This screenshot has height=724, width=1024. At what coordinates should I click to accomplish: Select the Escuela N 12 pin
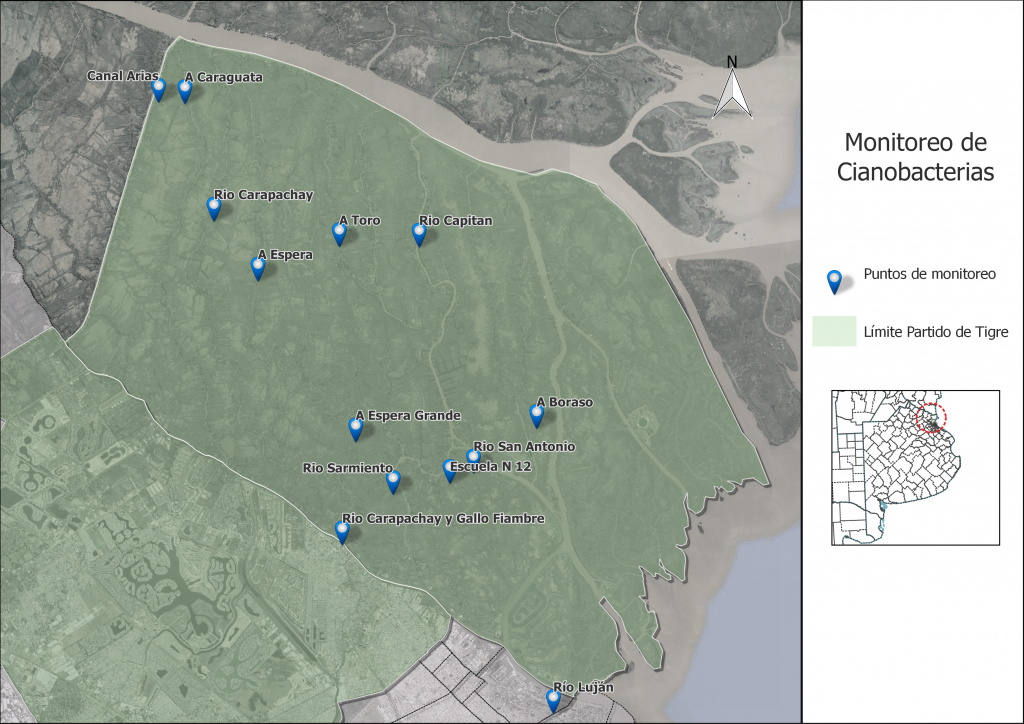[x=449, y=471]
